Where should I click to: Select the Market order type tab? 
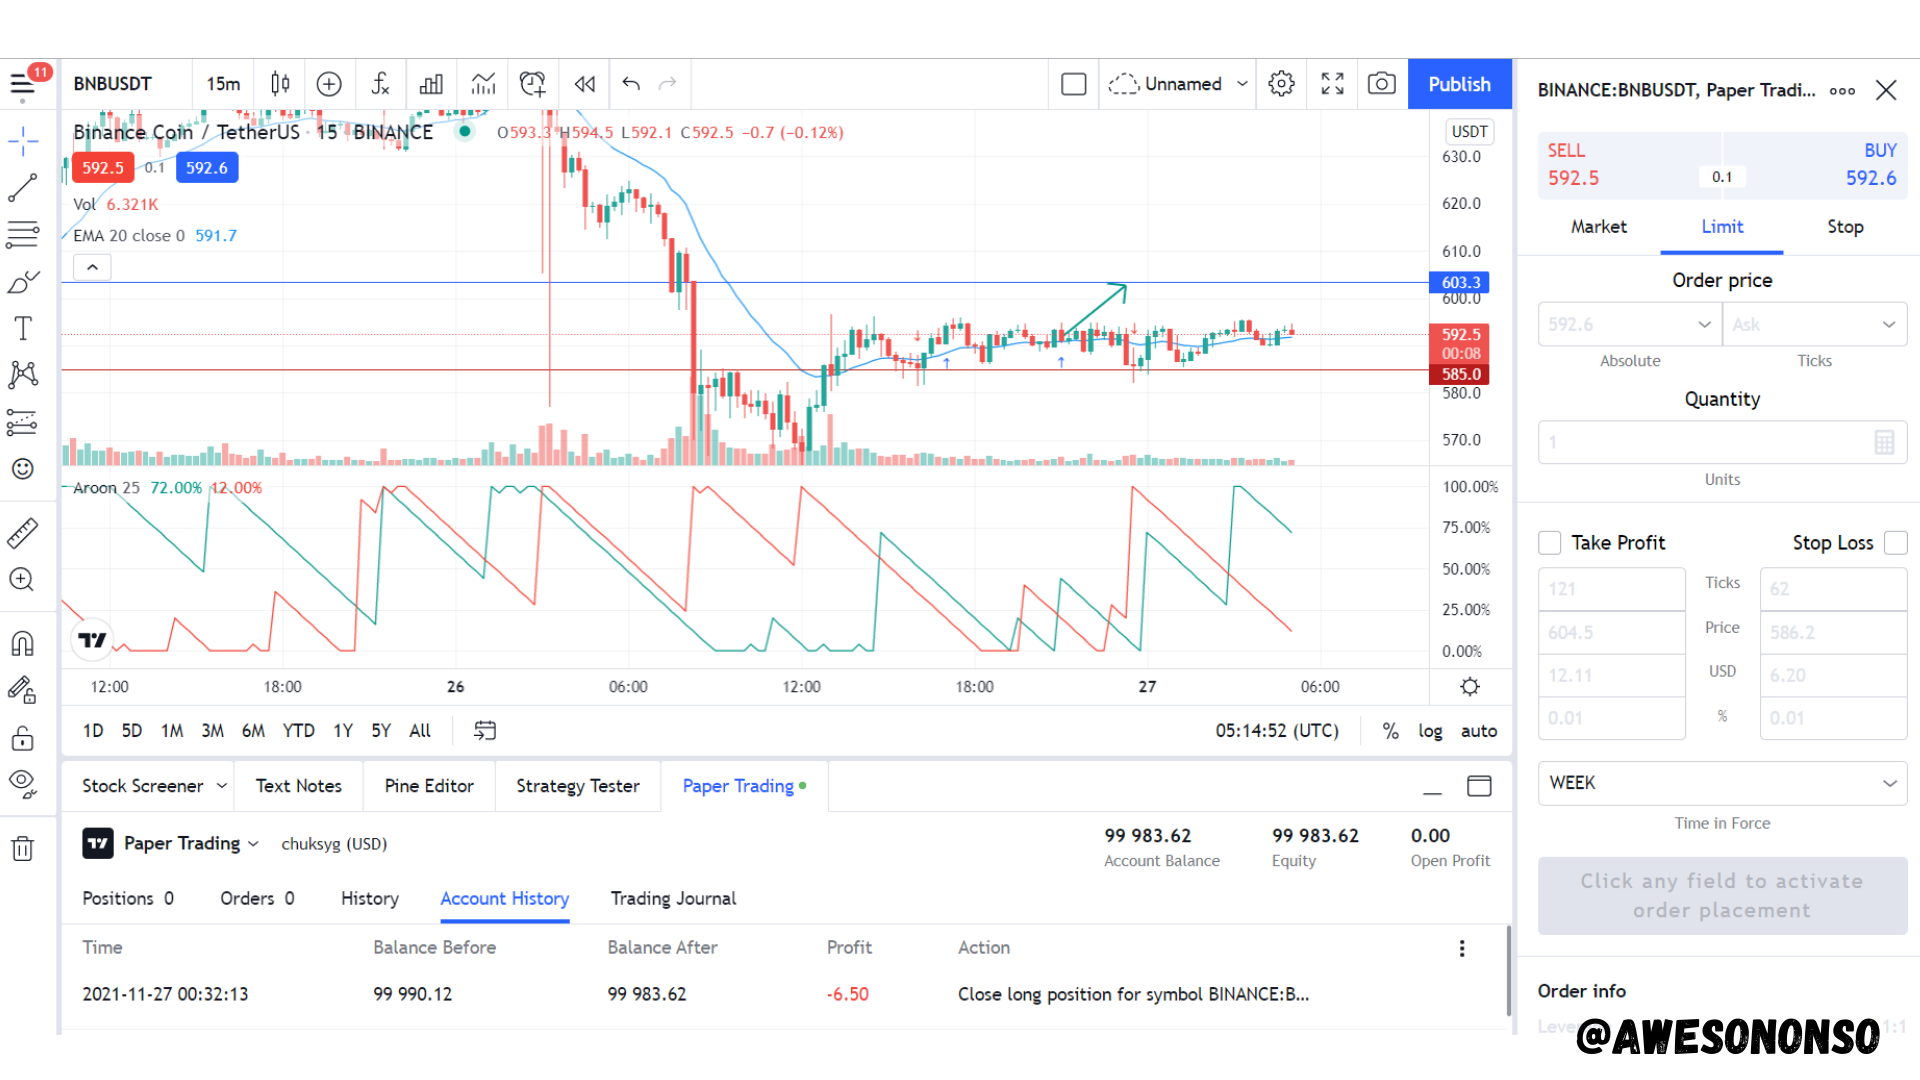point(1598,227)
